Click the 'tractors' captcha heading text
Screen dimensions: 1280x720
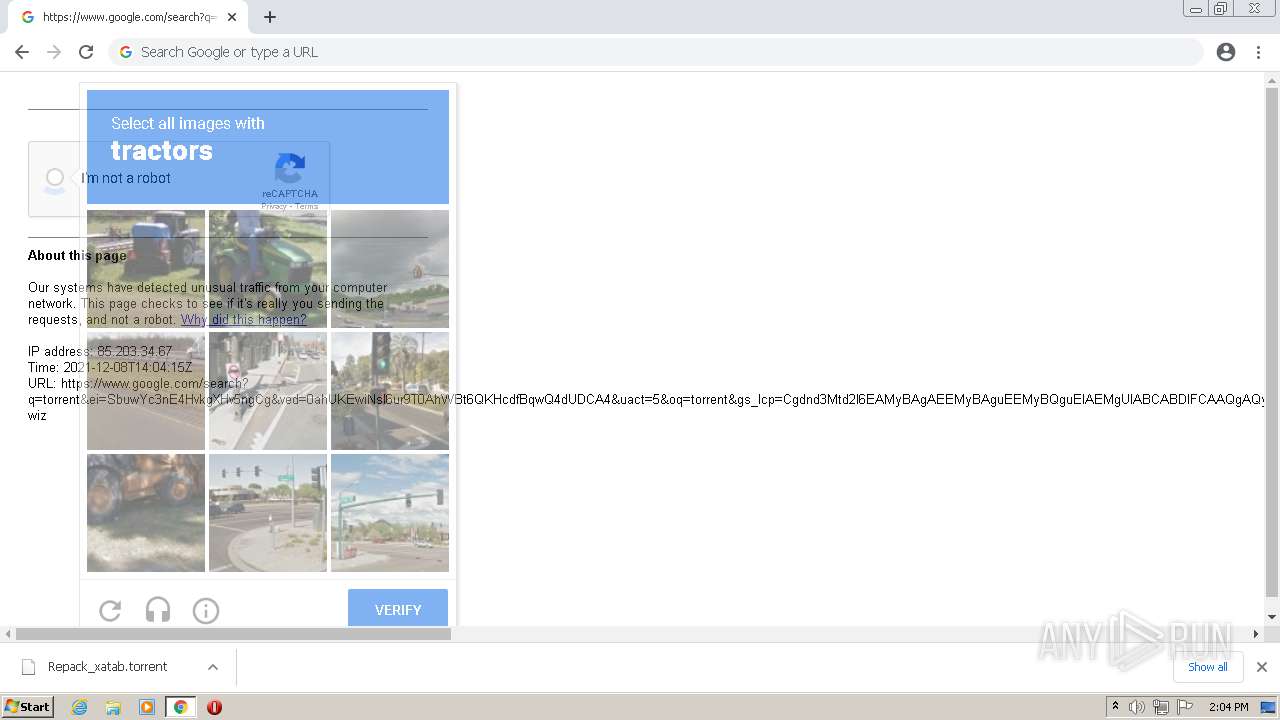pyautogui.click(x=162, y=151)
